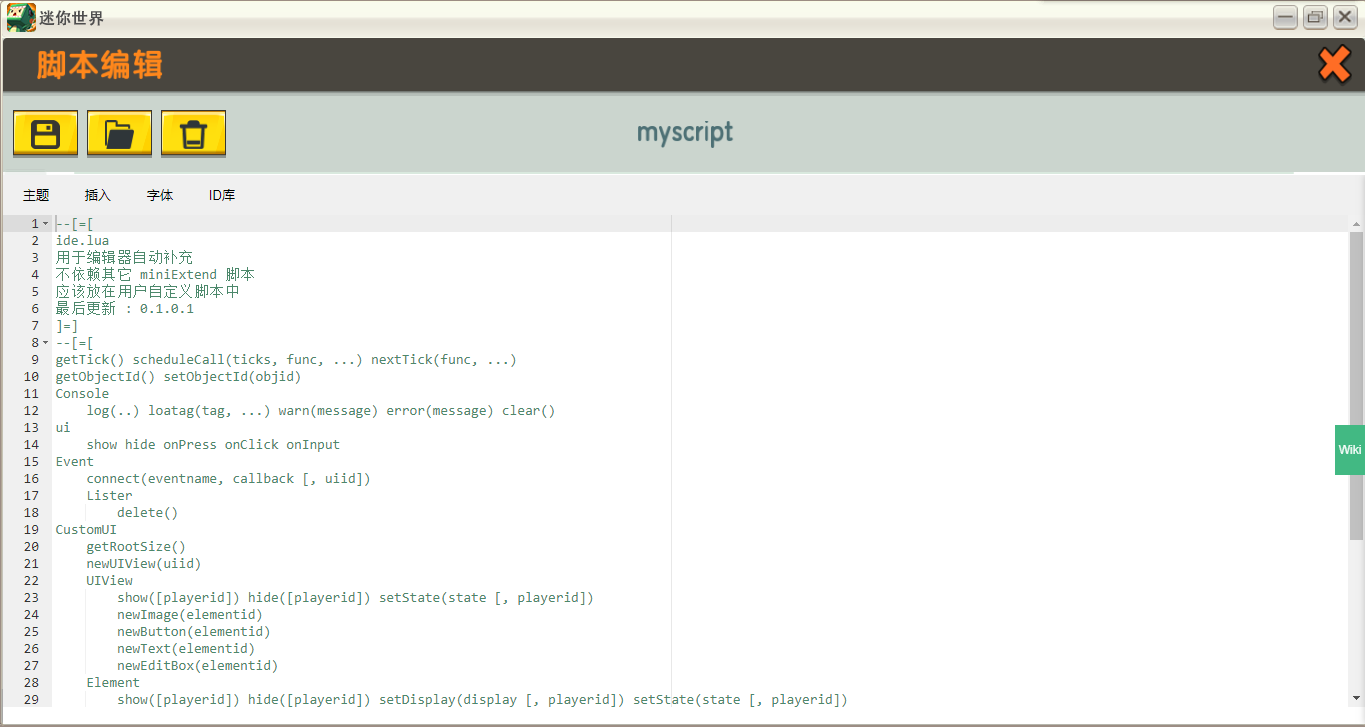Click the editor scrollbar down arrow

1356,698
